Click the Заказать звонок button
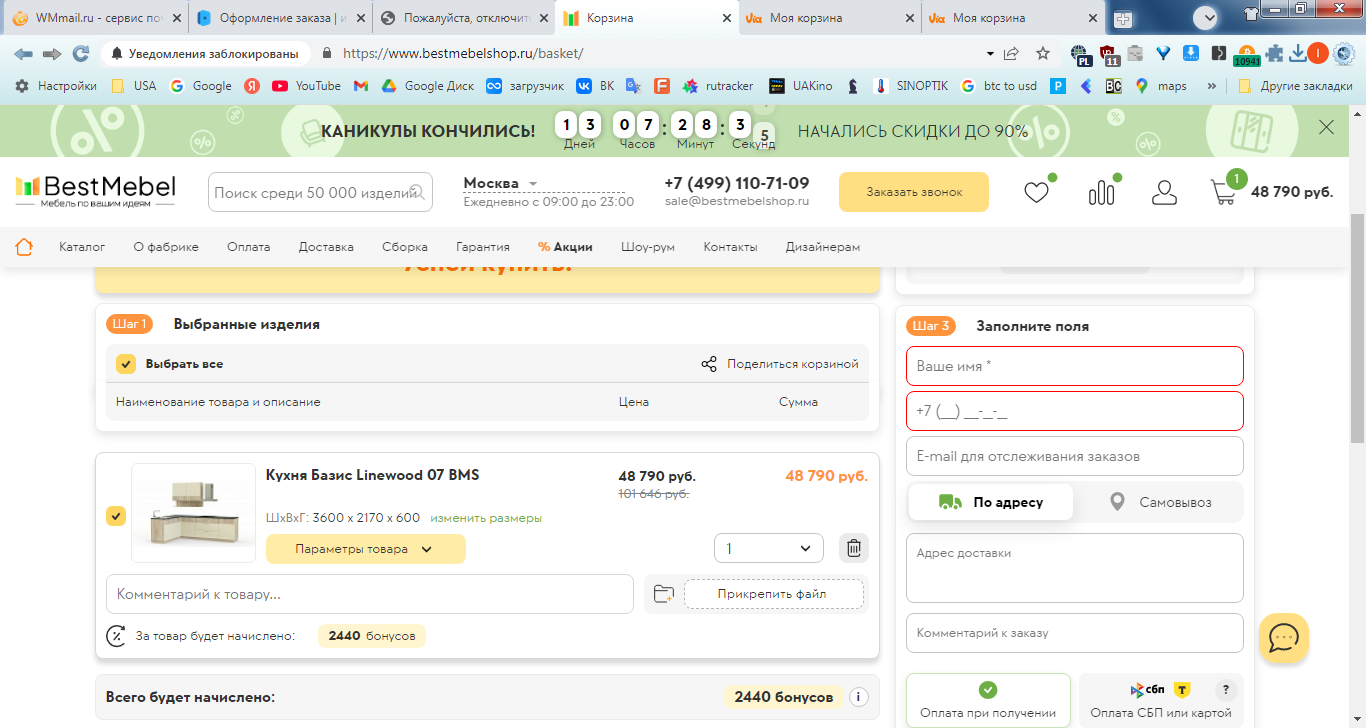The width and height of the screenshot is (1366, 728). pos(914,192)
